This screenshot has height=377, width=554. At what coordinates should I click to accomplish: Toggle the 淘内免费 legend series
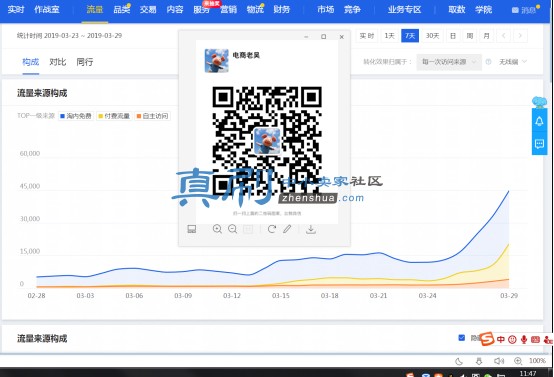[x=76, y=116]
